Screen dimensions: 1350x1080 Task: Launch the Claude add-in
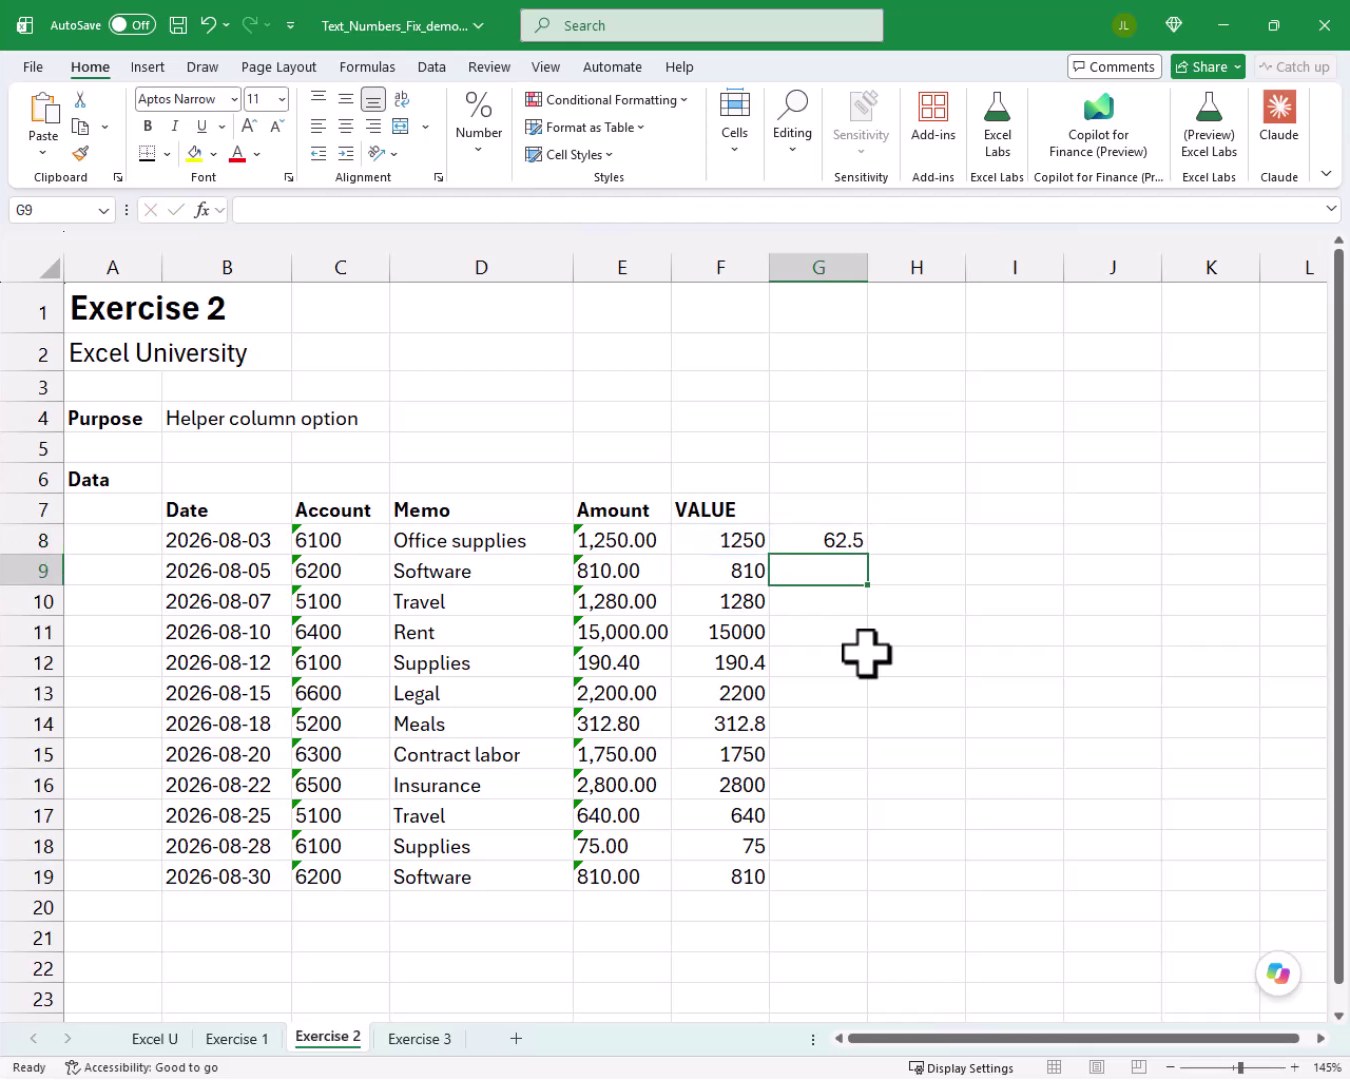1279,117
